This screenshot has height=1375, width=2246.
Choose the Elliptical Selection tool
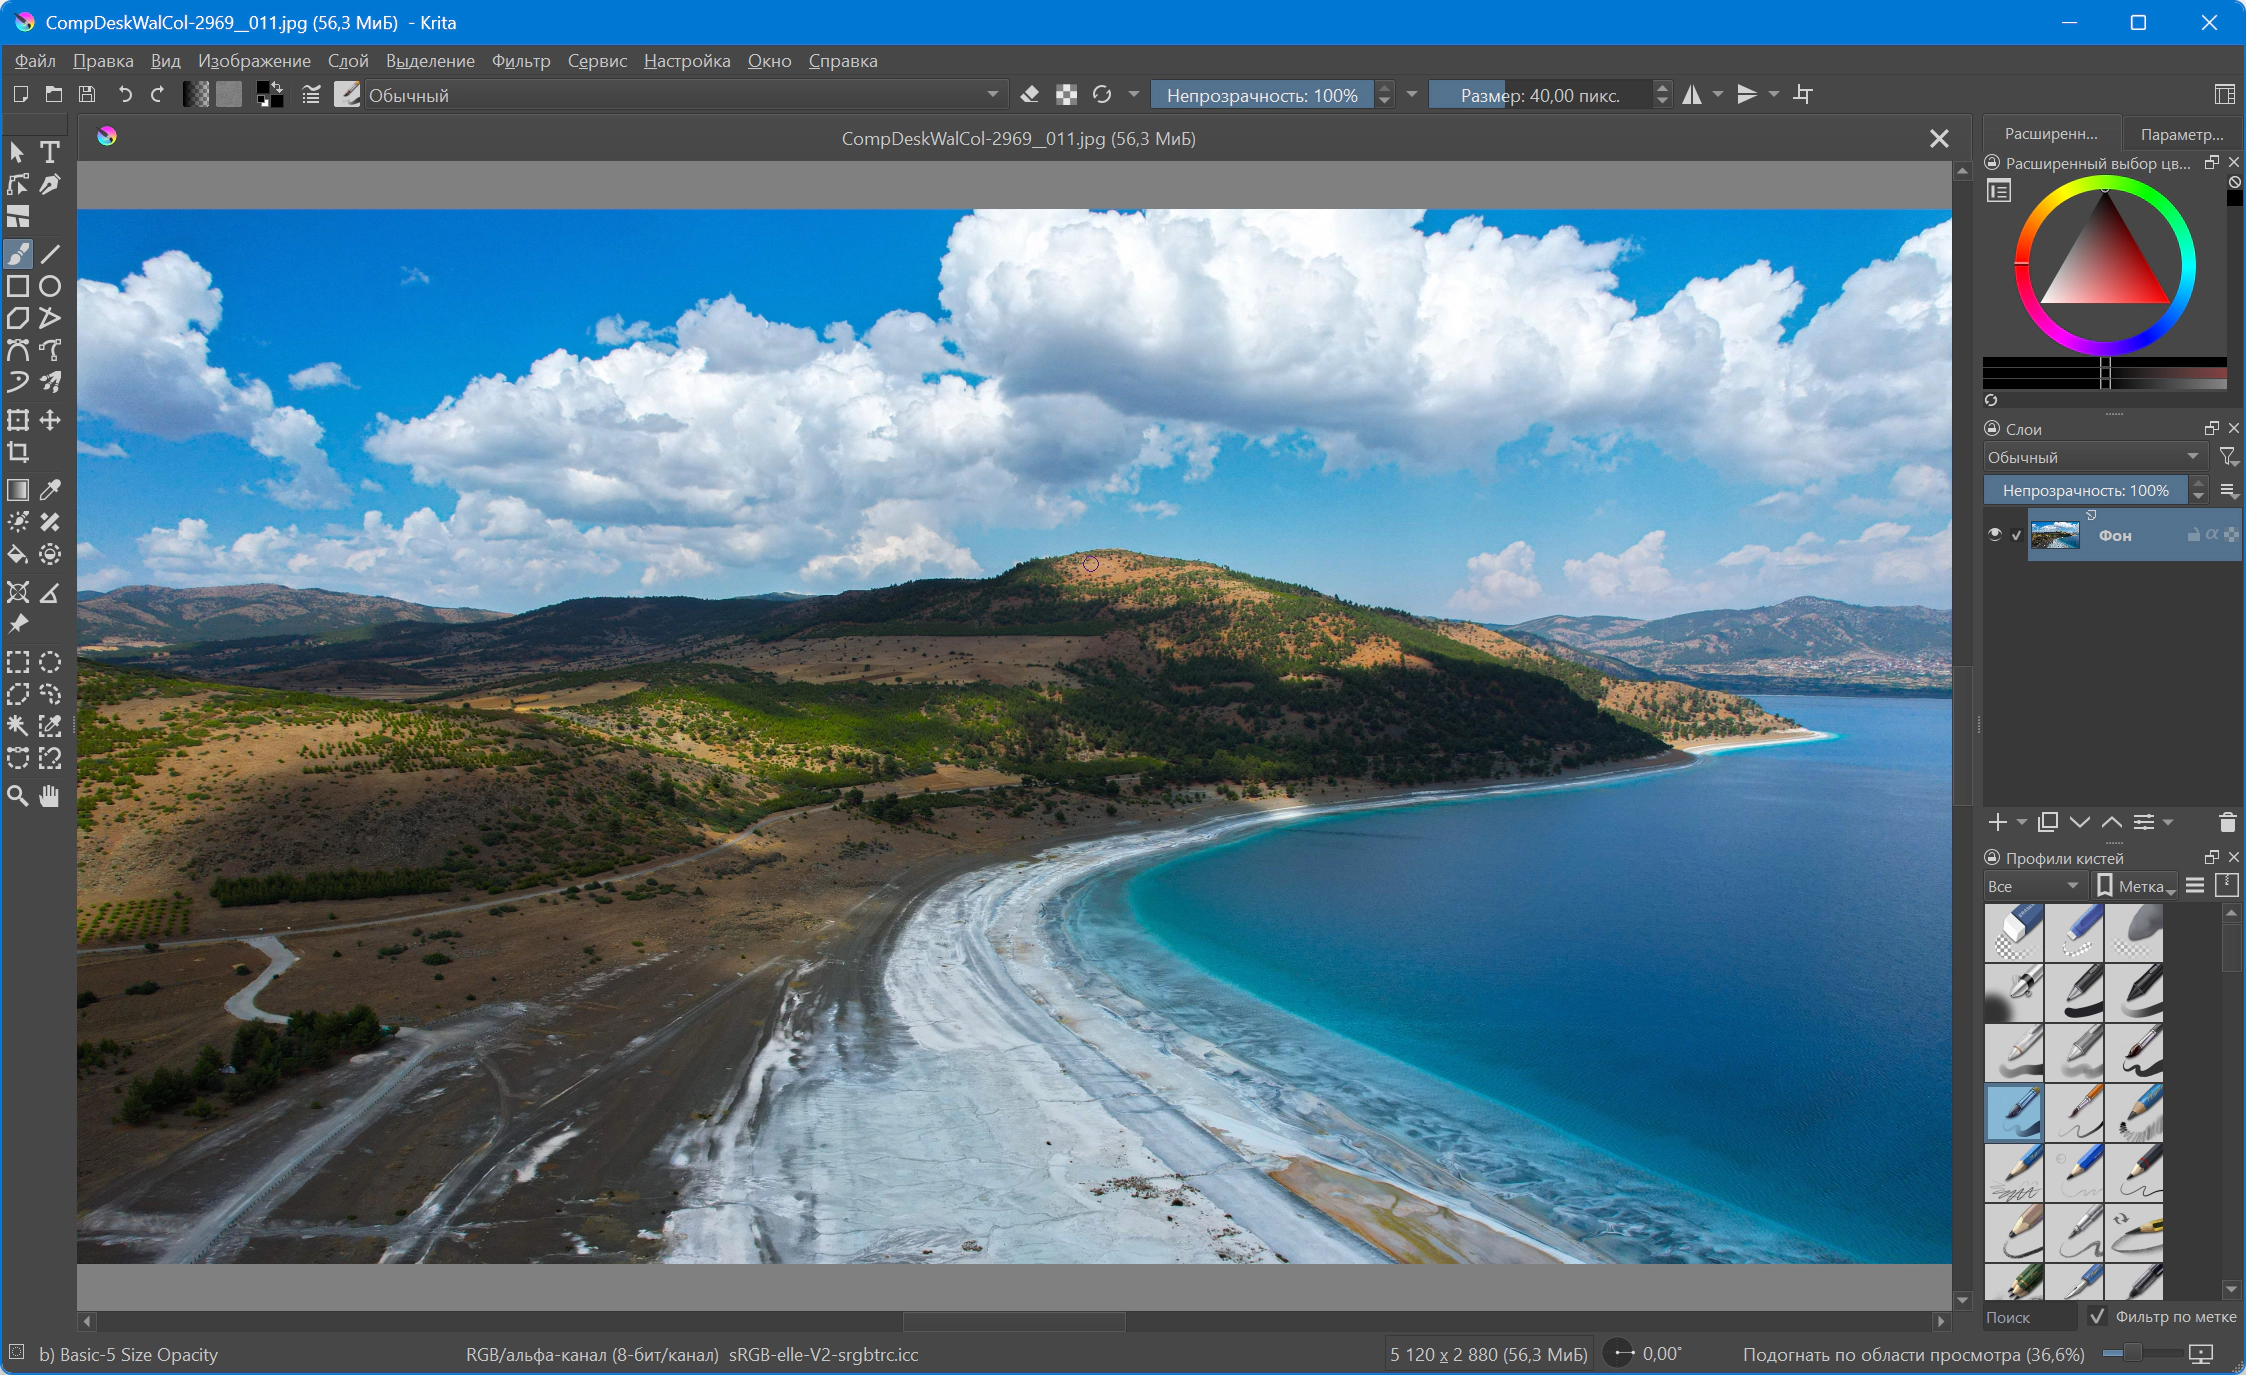[50, 662]
